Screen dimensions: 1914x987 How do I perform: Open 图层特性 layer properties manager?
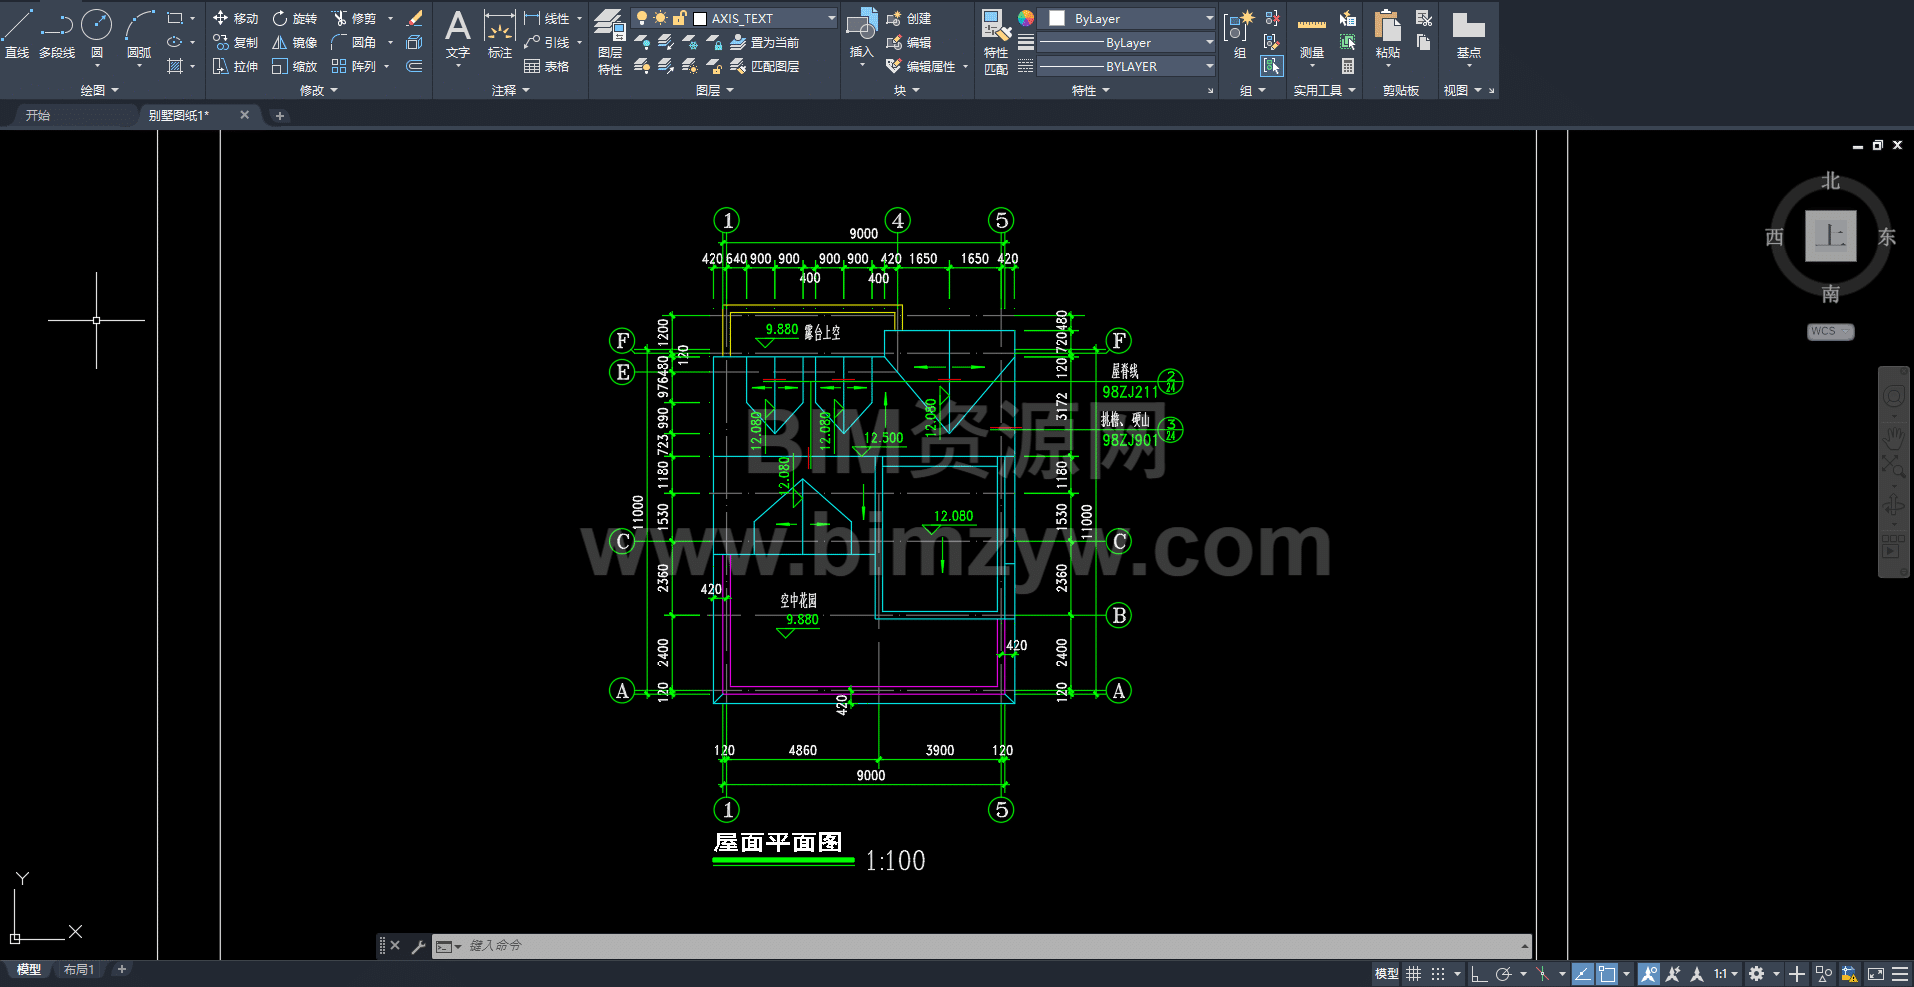610,42
